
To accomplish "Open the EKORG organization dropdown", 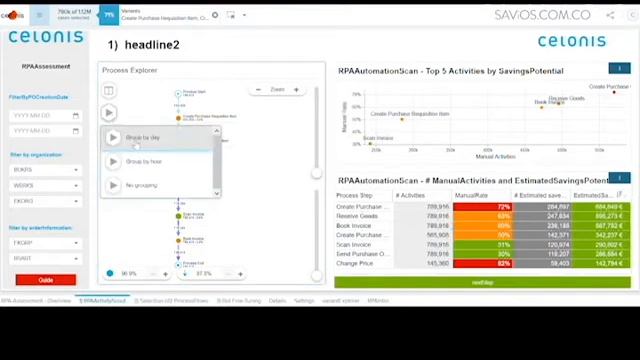I will point(45,201).
